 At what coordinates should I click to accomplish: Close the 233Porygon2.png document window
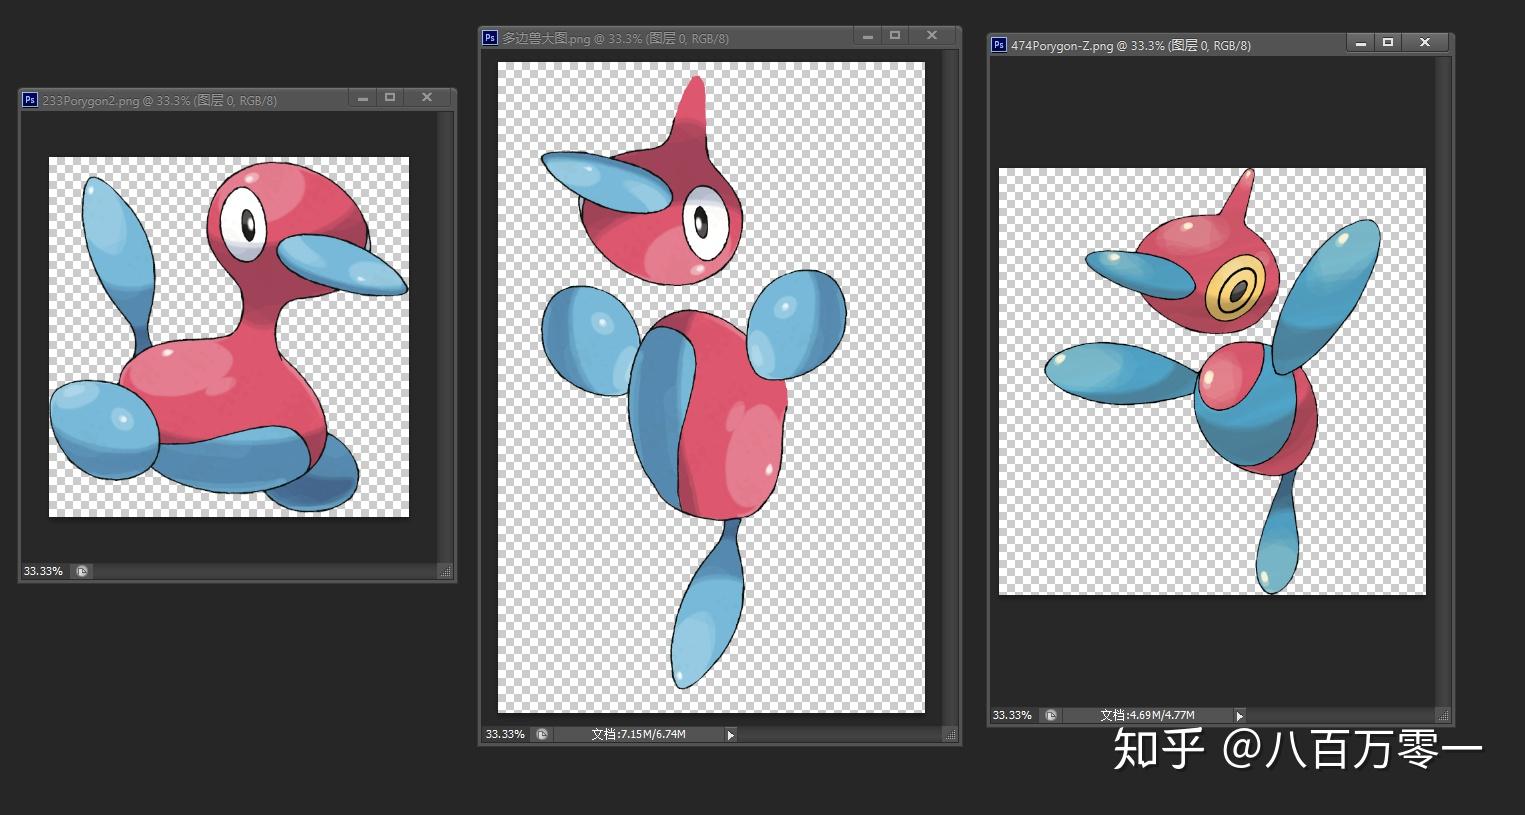pos(427,98)
